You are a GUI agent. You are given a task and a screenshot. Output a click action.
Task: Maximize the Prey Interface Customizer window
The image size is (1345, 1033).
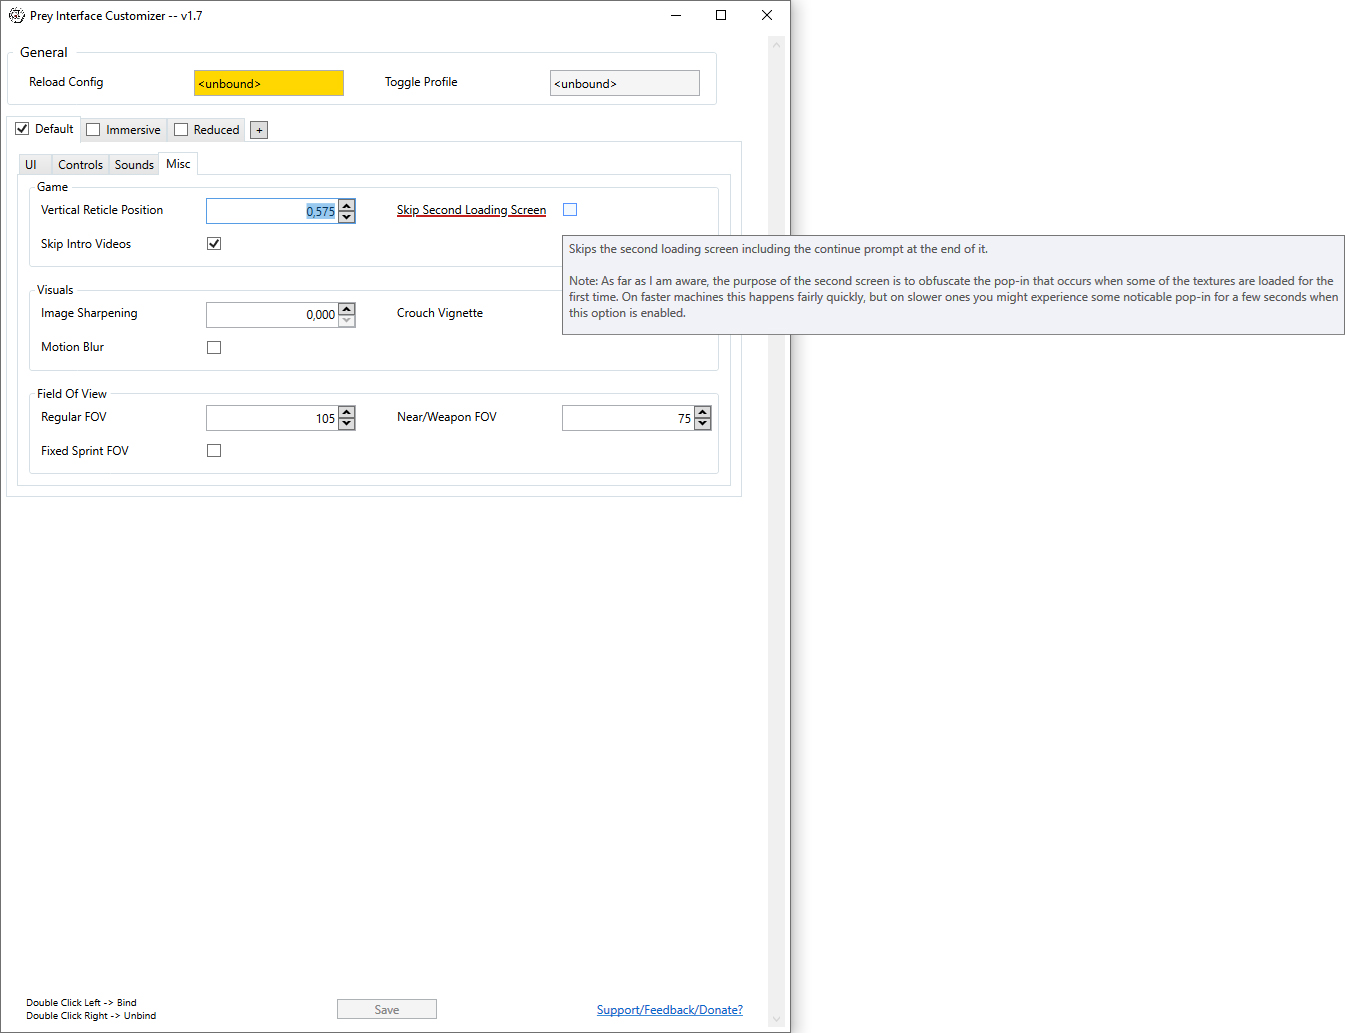(721, 15)
